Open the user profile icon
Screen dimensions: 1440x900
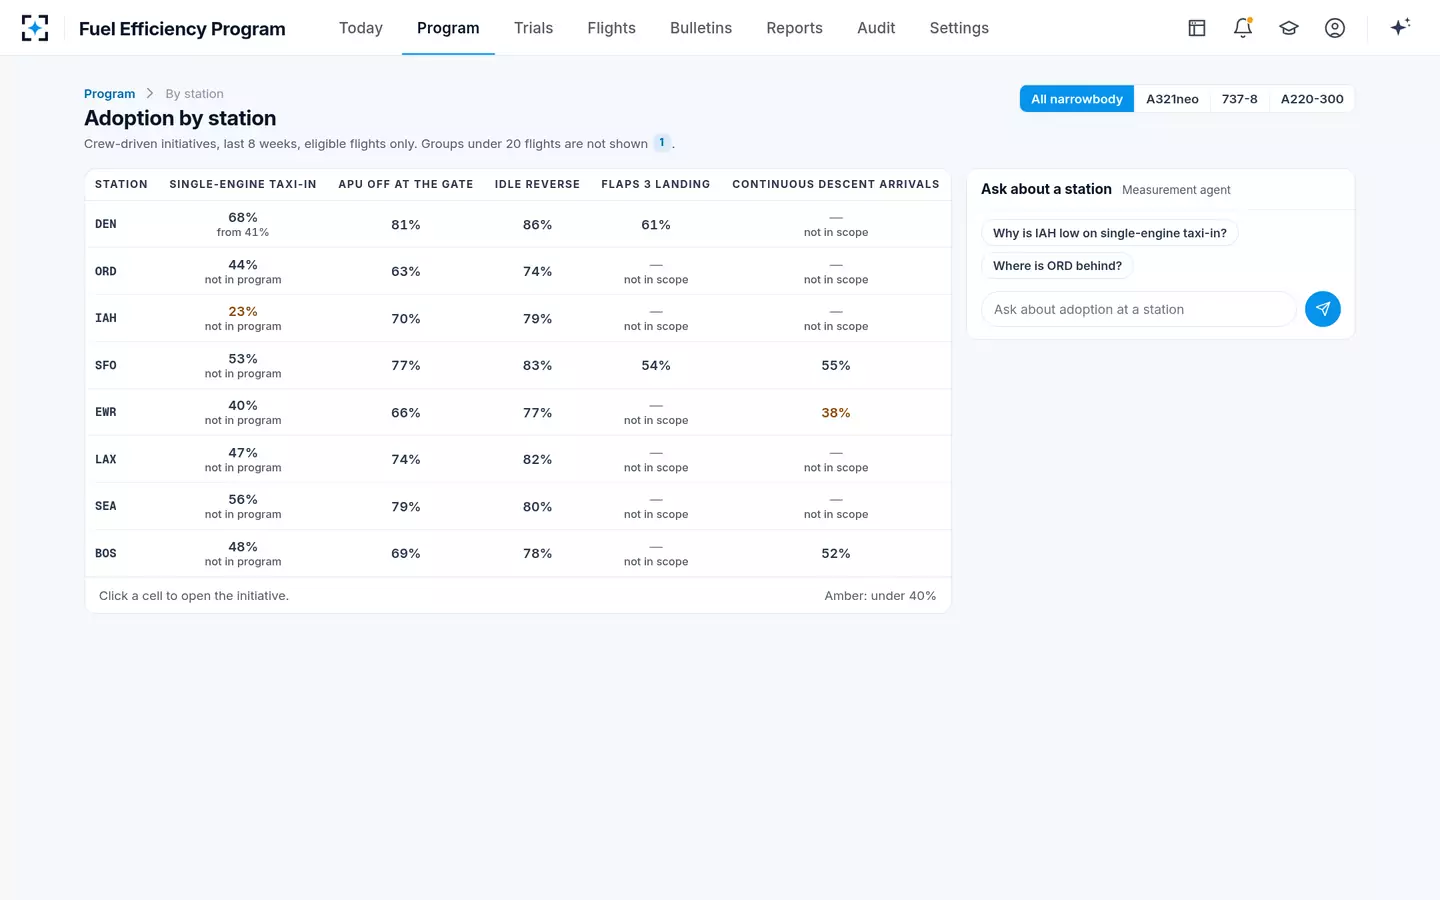click(1335, 28)
